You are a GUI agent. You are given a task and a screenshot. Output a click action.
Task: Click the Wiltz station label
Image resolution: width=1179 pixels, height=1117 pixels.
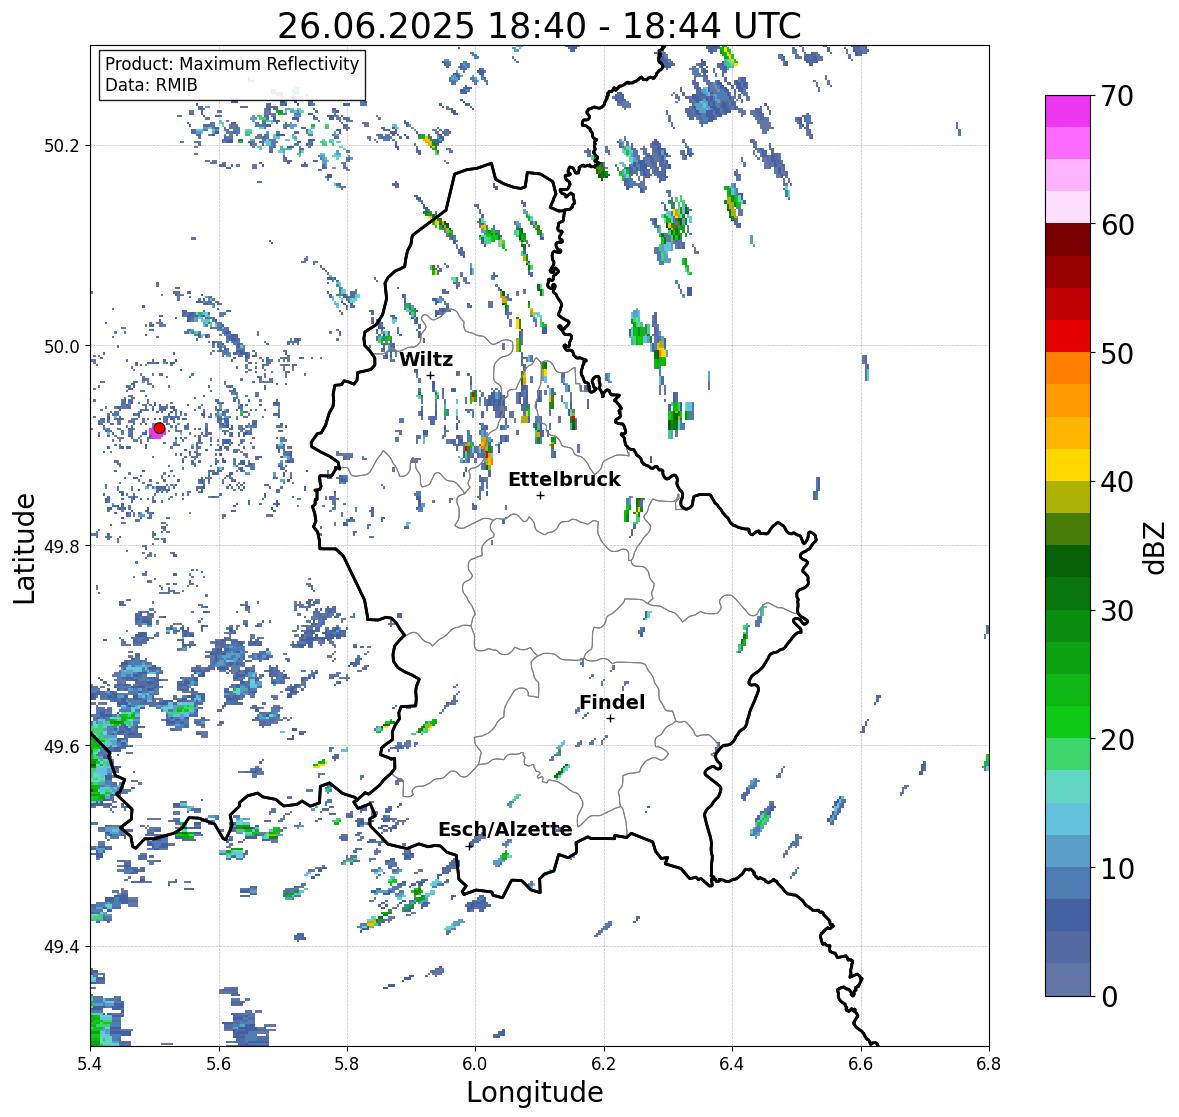426,359
